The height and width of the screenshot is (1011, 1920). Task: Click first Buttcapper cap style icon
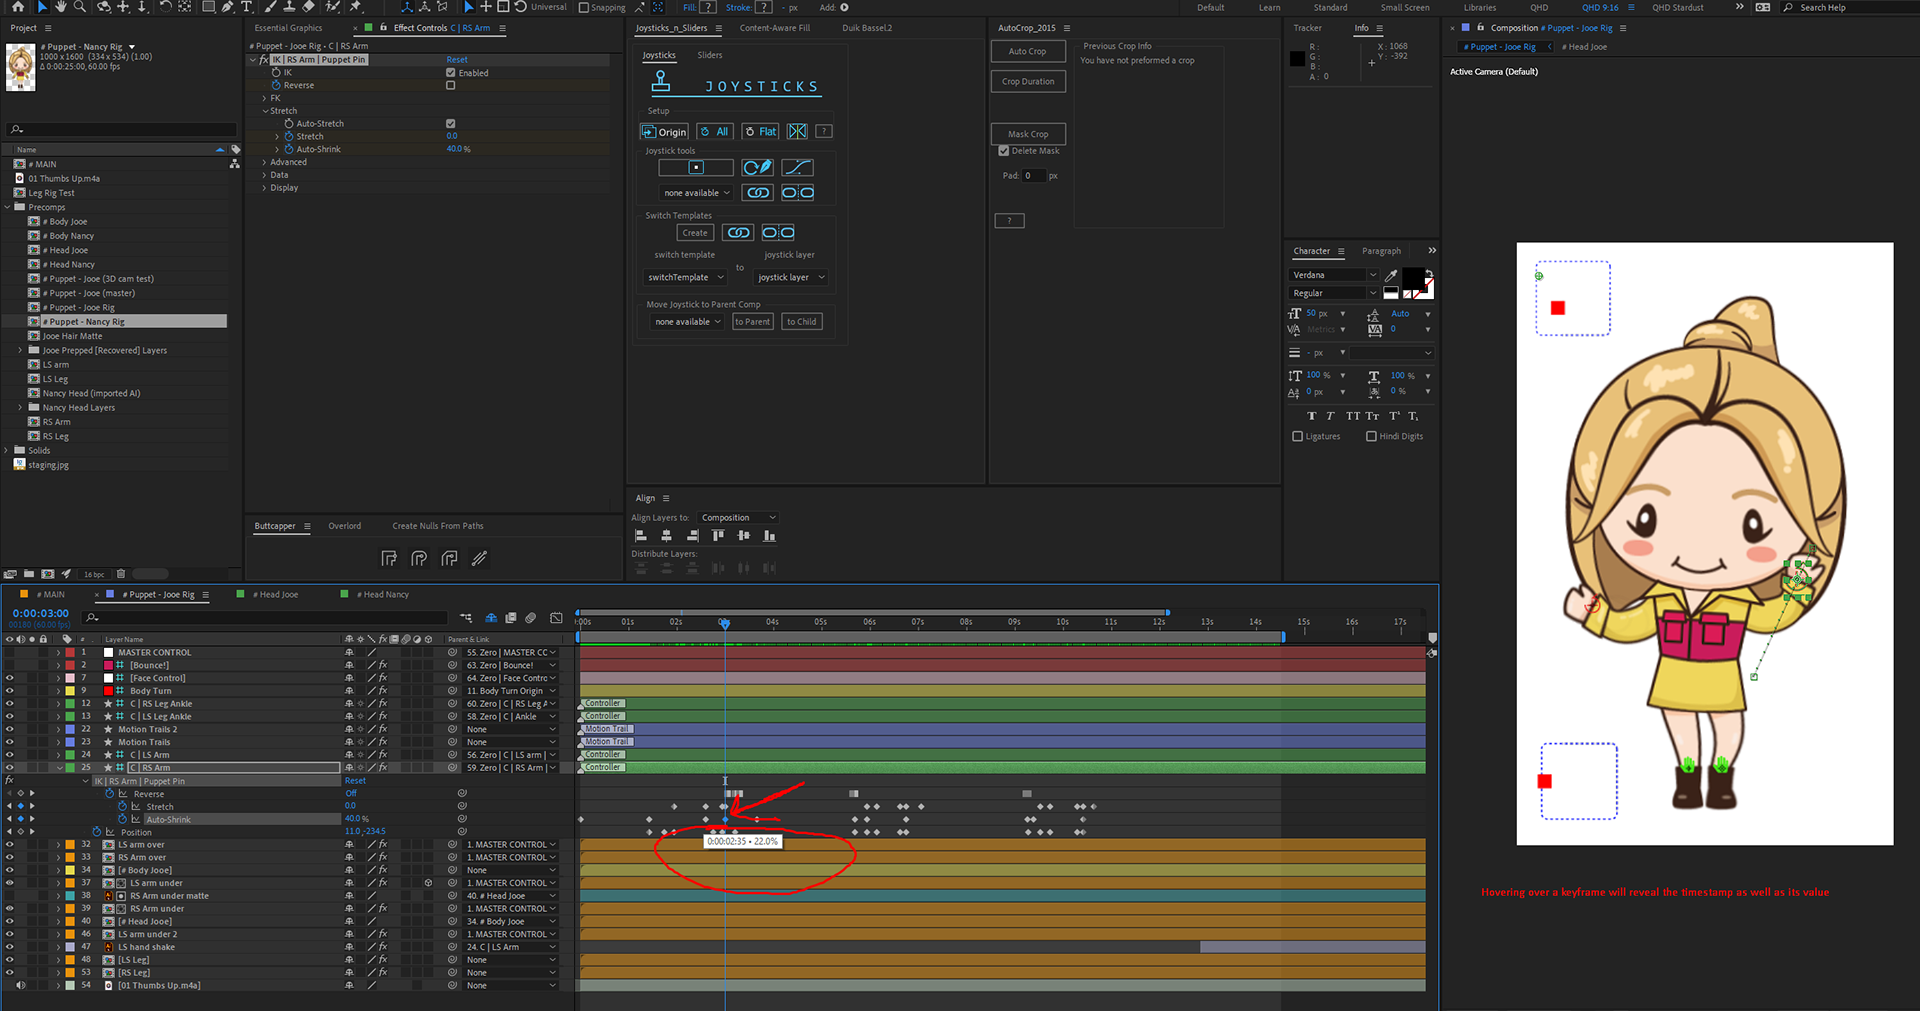pos(389,558)
